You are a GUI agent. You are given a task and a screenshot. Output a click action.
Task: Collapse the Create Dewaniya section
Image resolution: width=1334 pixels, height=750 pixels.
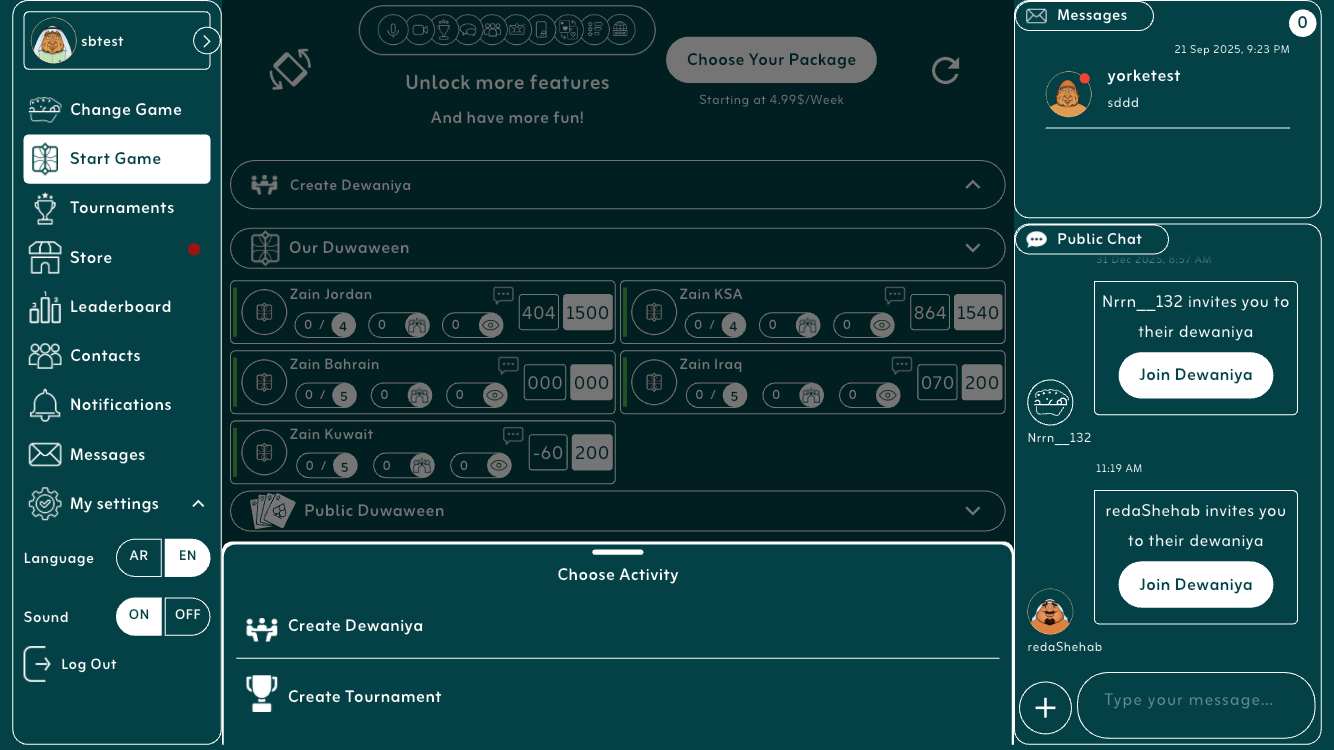click(972, 185)
